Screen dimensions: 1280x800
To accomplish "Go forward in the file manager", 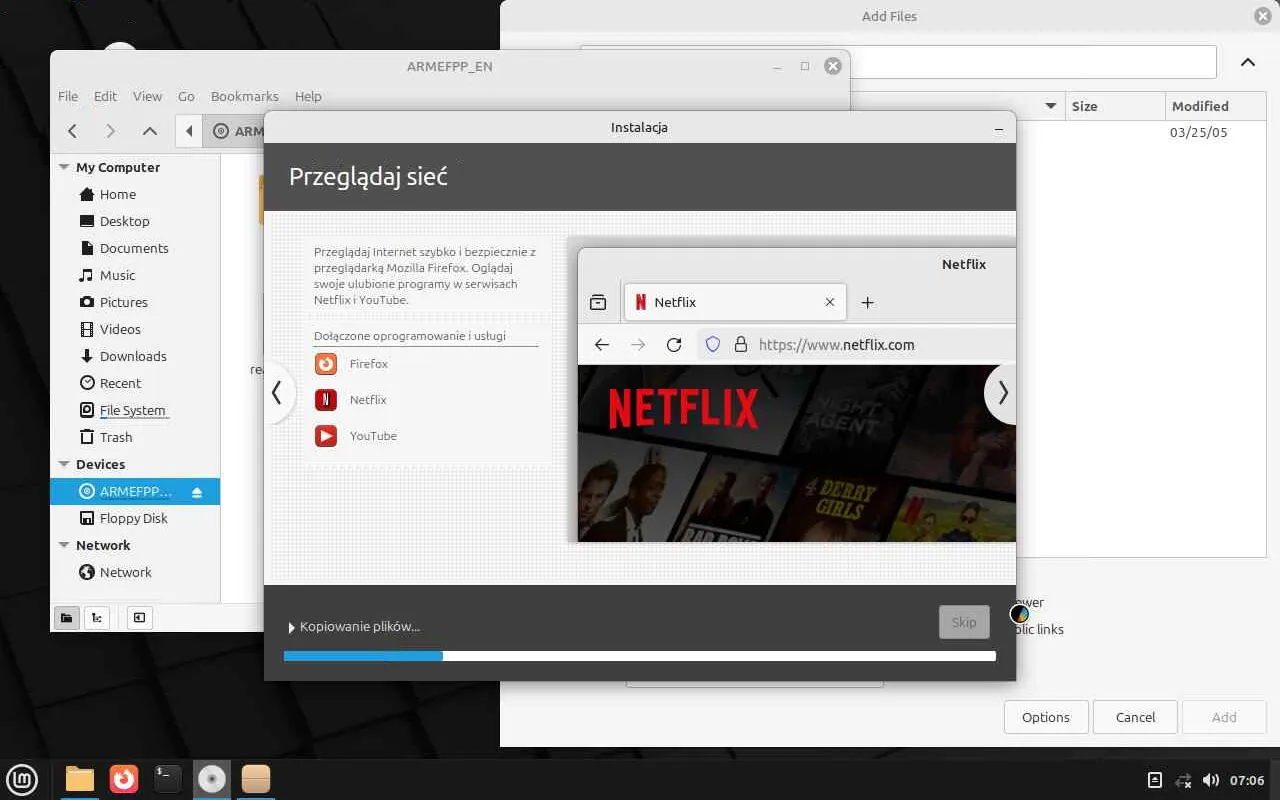I will click(110, 131).
